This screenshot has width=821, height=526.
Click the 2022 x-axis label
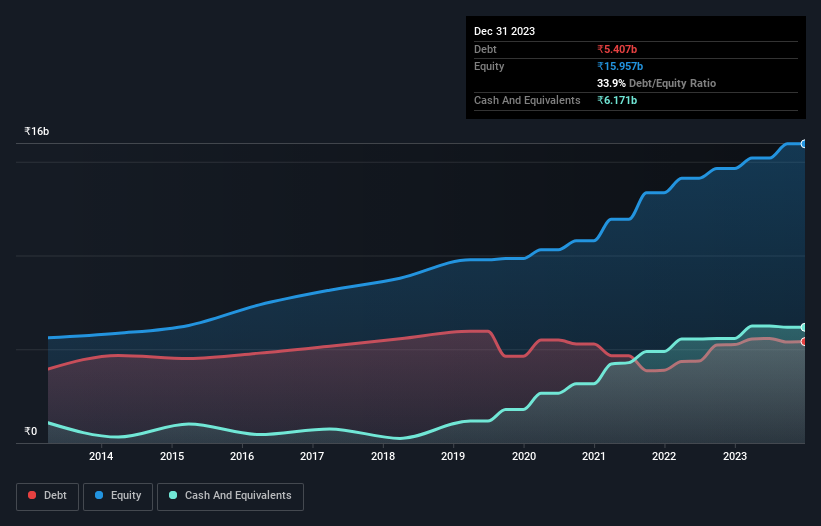click(x=664, y=456)
